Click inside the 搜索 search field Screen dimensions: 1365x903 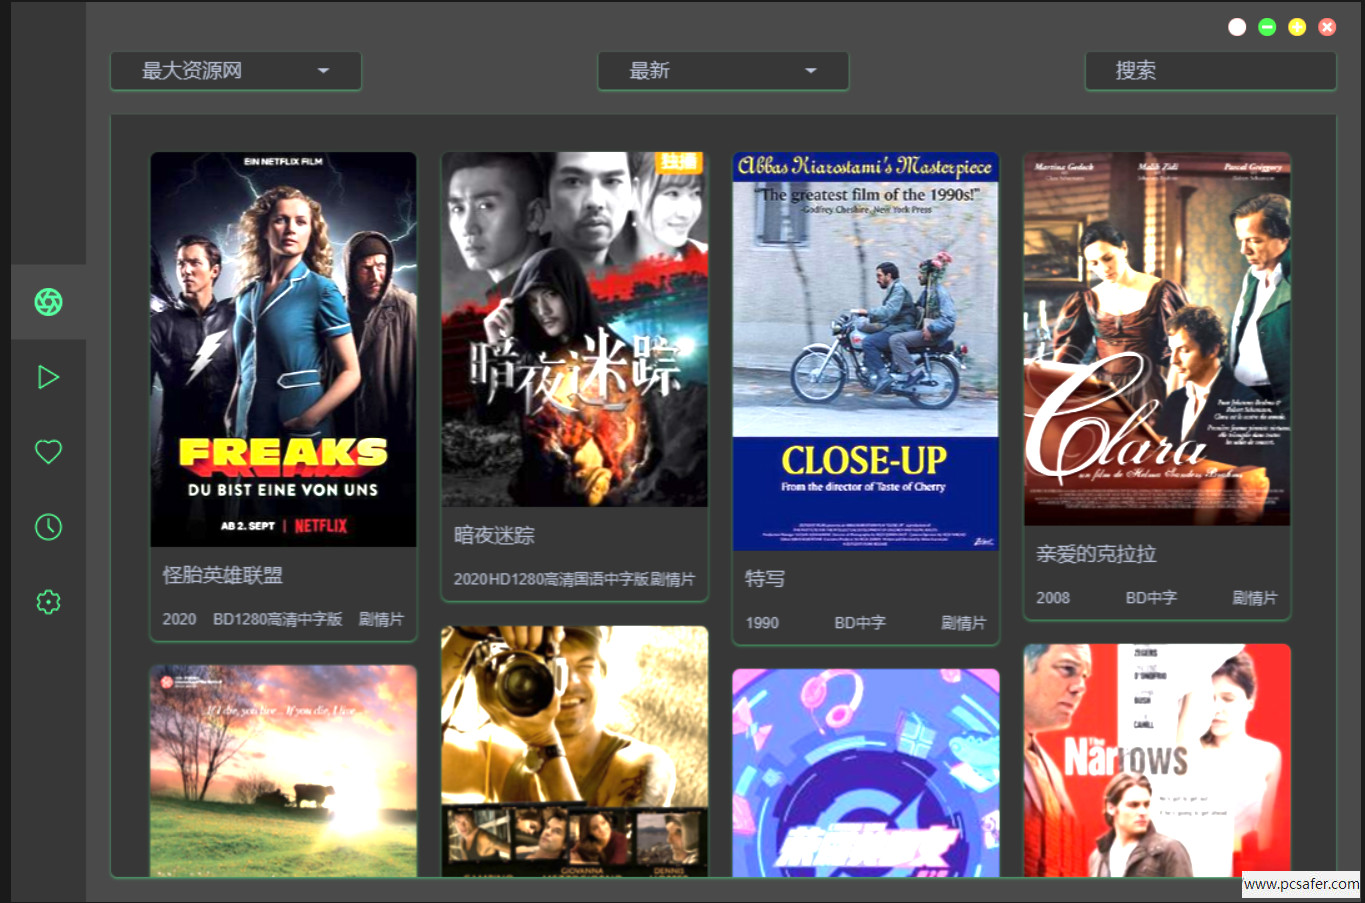tap(1210, 71)
